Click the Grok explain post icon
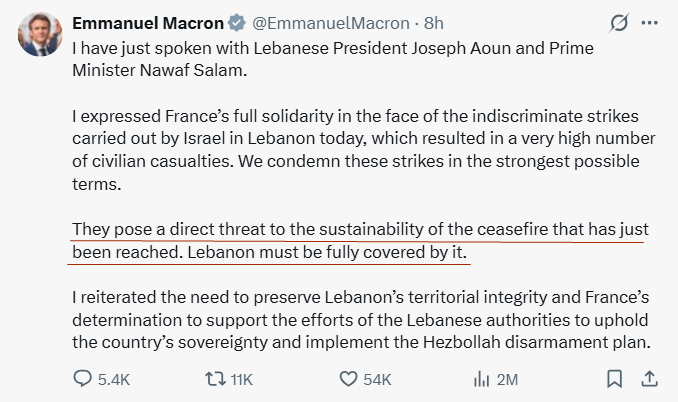 coord(619,21)
